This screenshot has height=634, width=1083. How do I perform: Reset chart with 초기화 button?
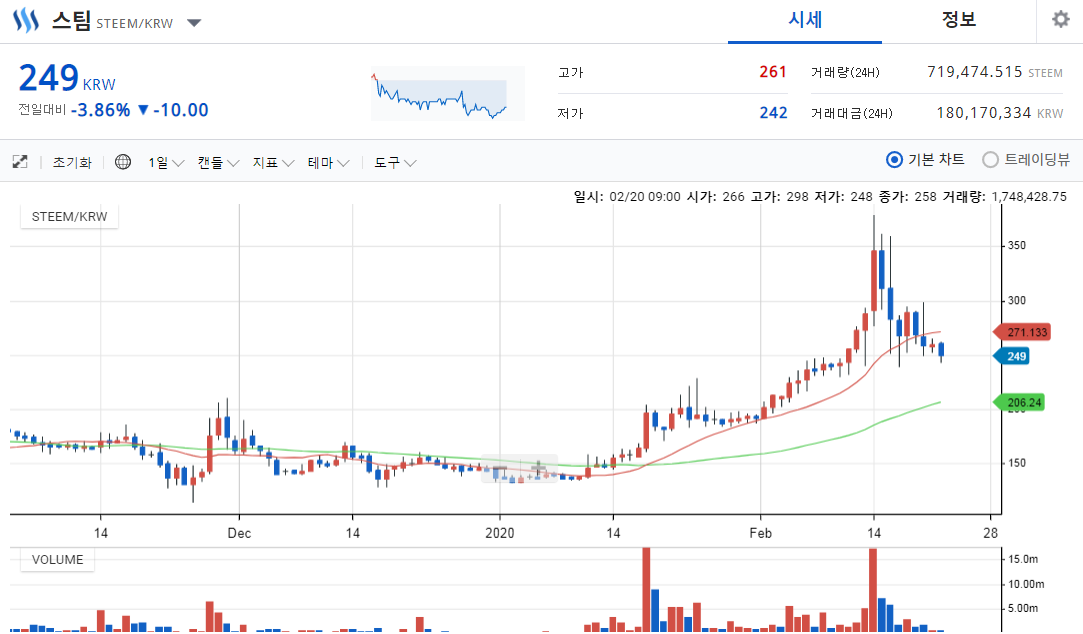click(x=73, y=163)
